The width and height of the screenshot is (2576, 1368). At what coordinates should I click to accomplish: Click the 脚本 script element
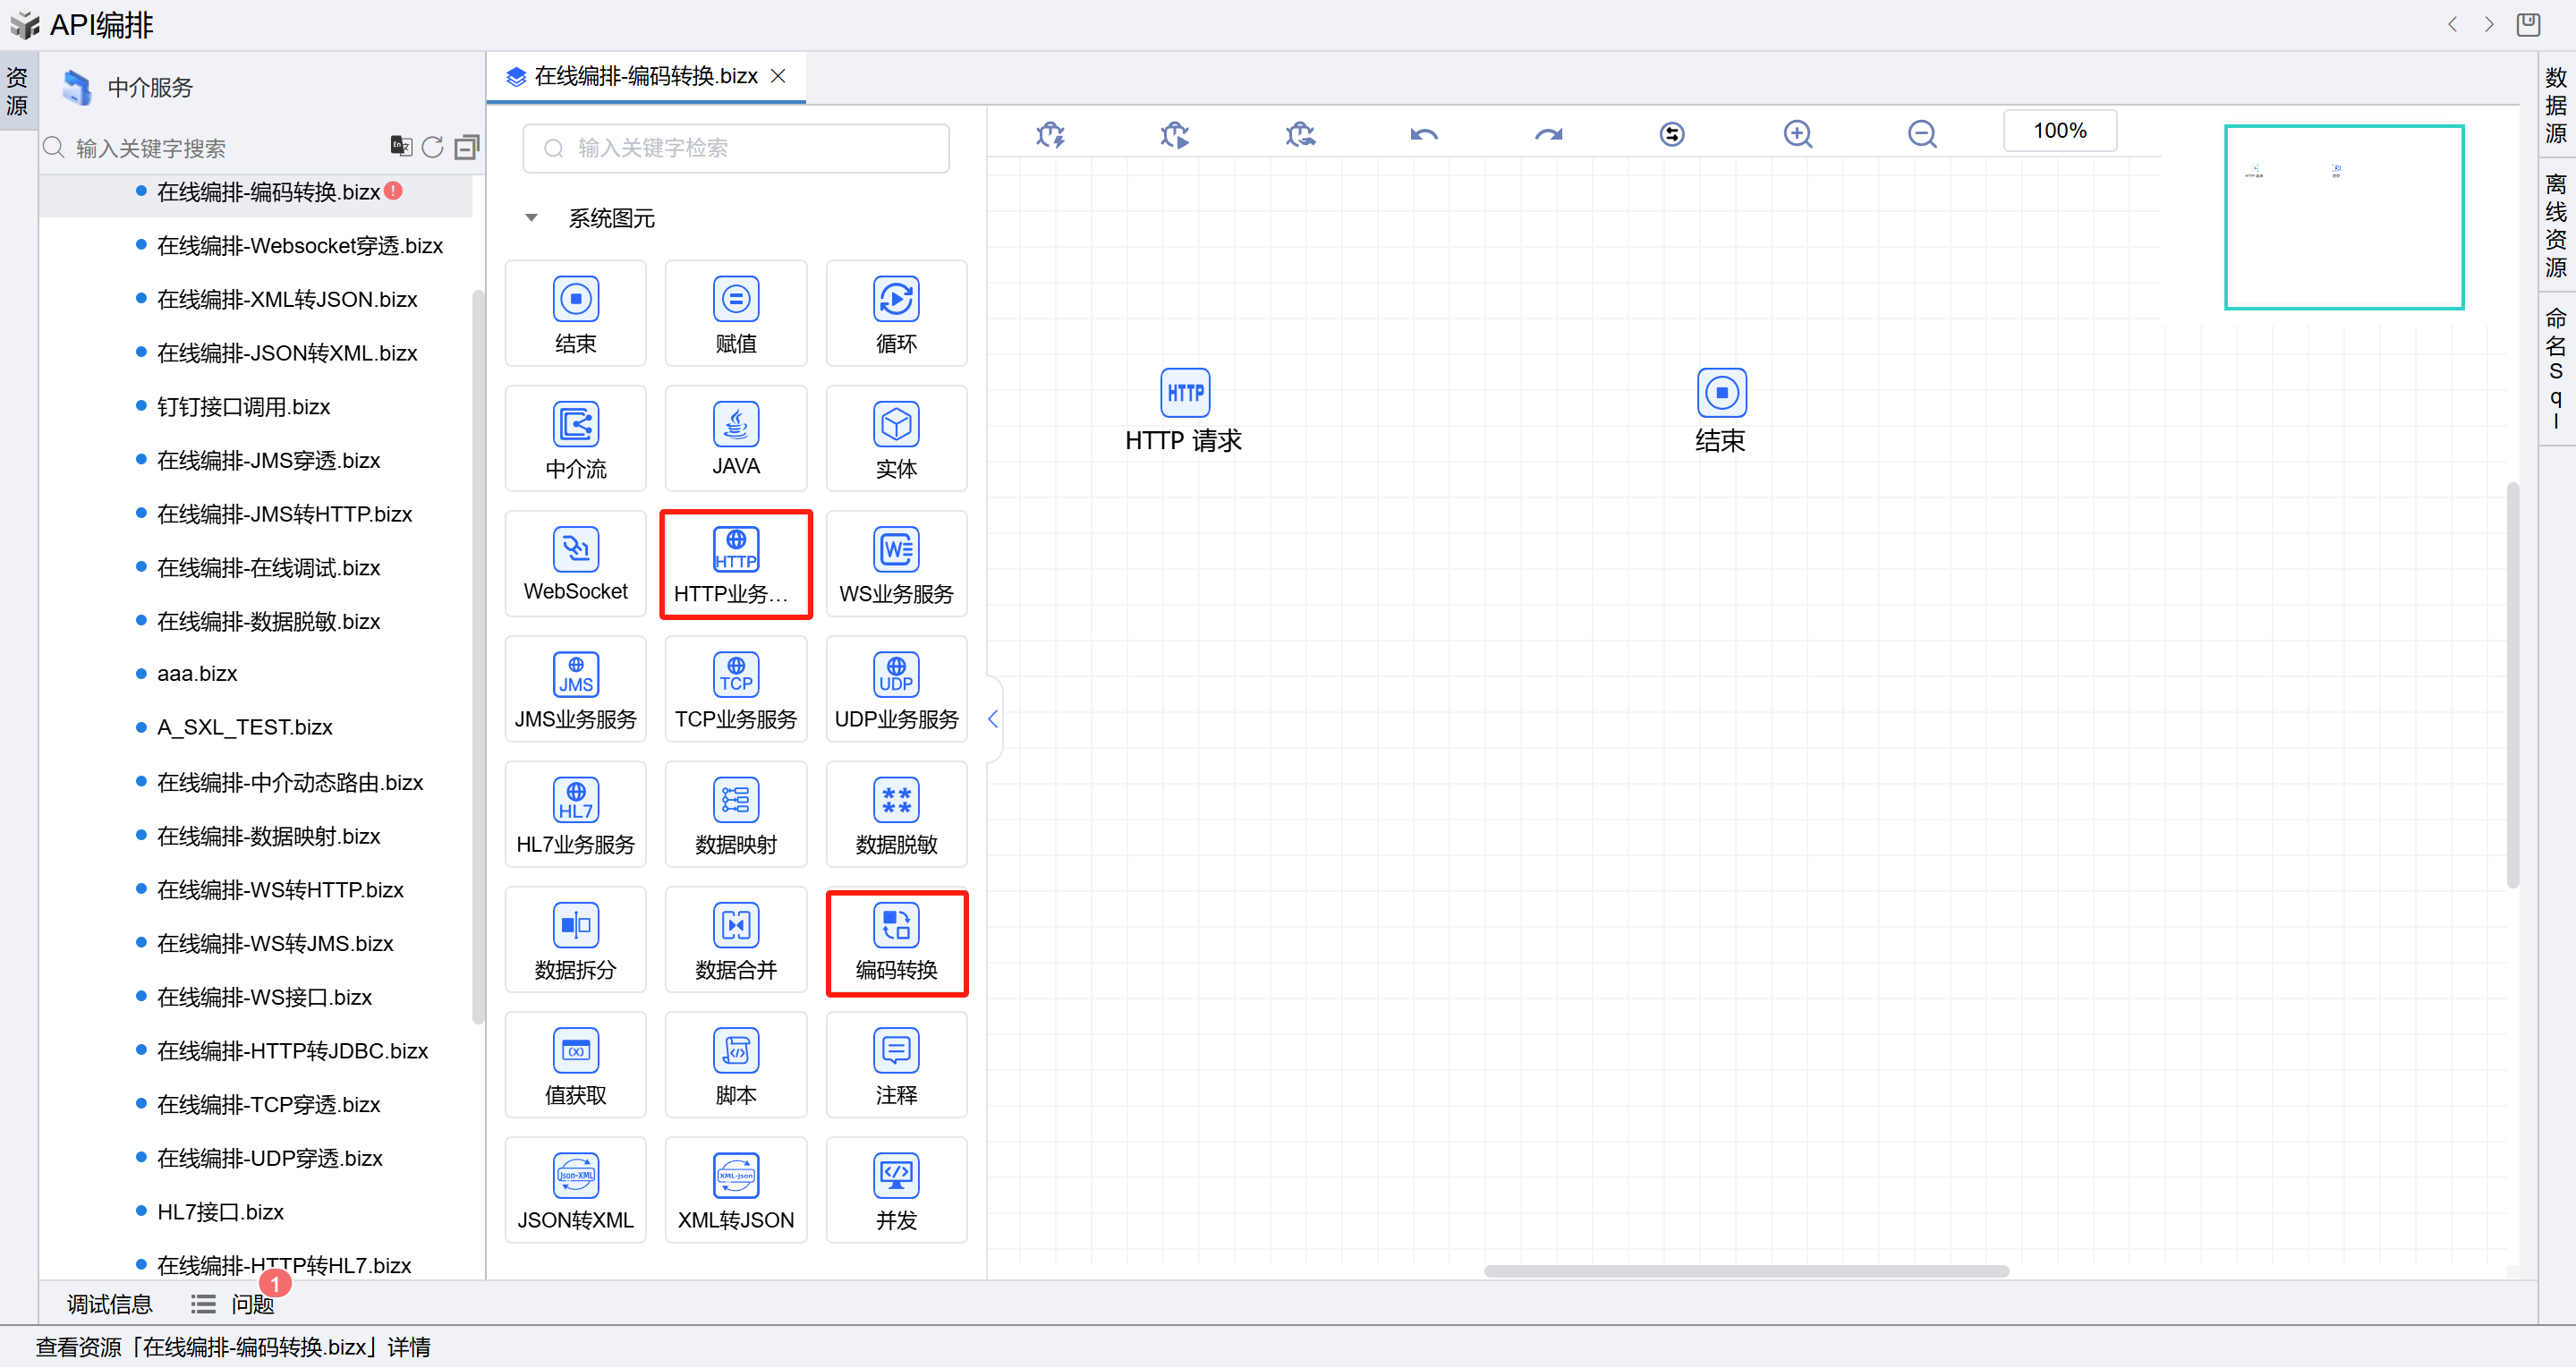click(735, 1066)
